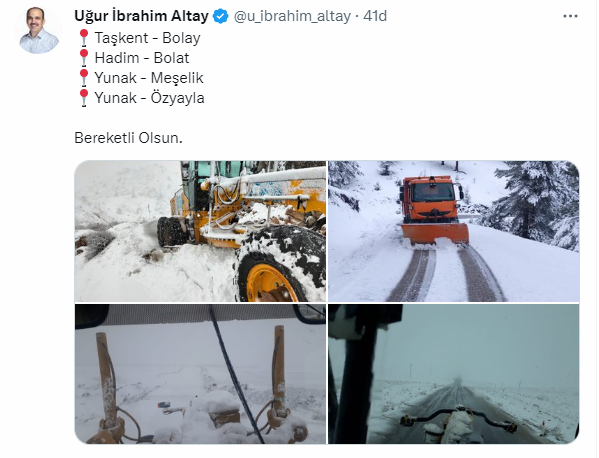
Task: Click the Hadim - Bolat text line
Action: pos(142,58)
